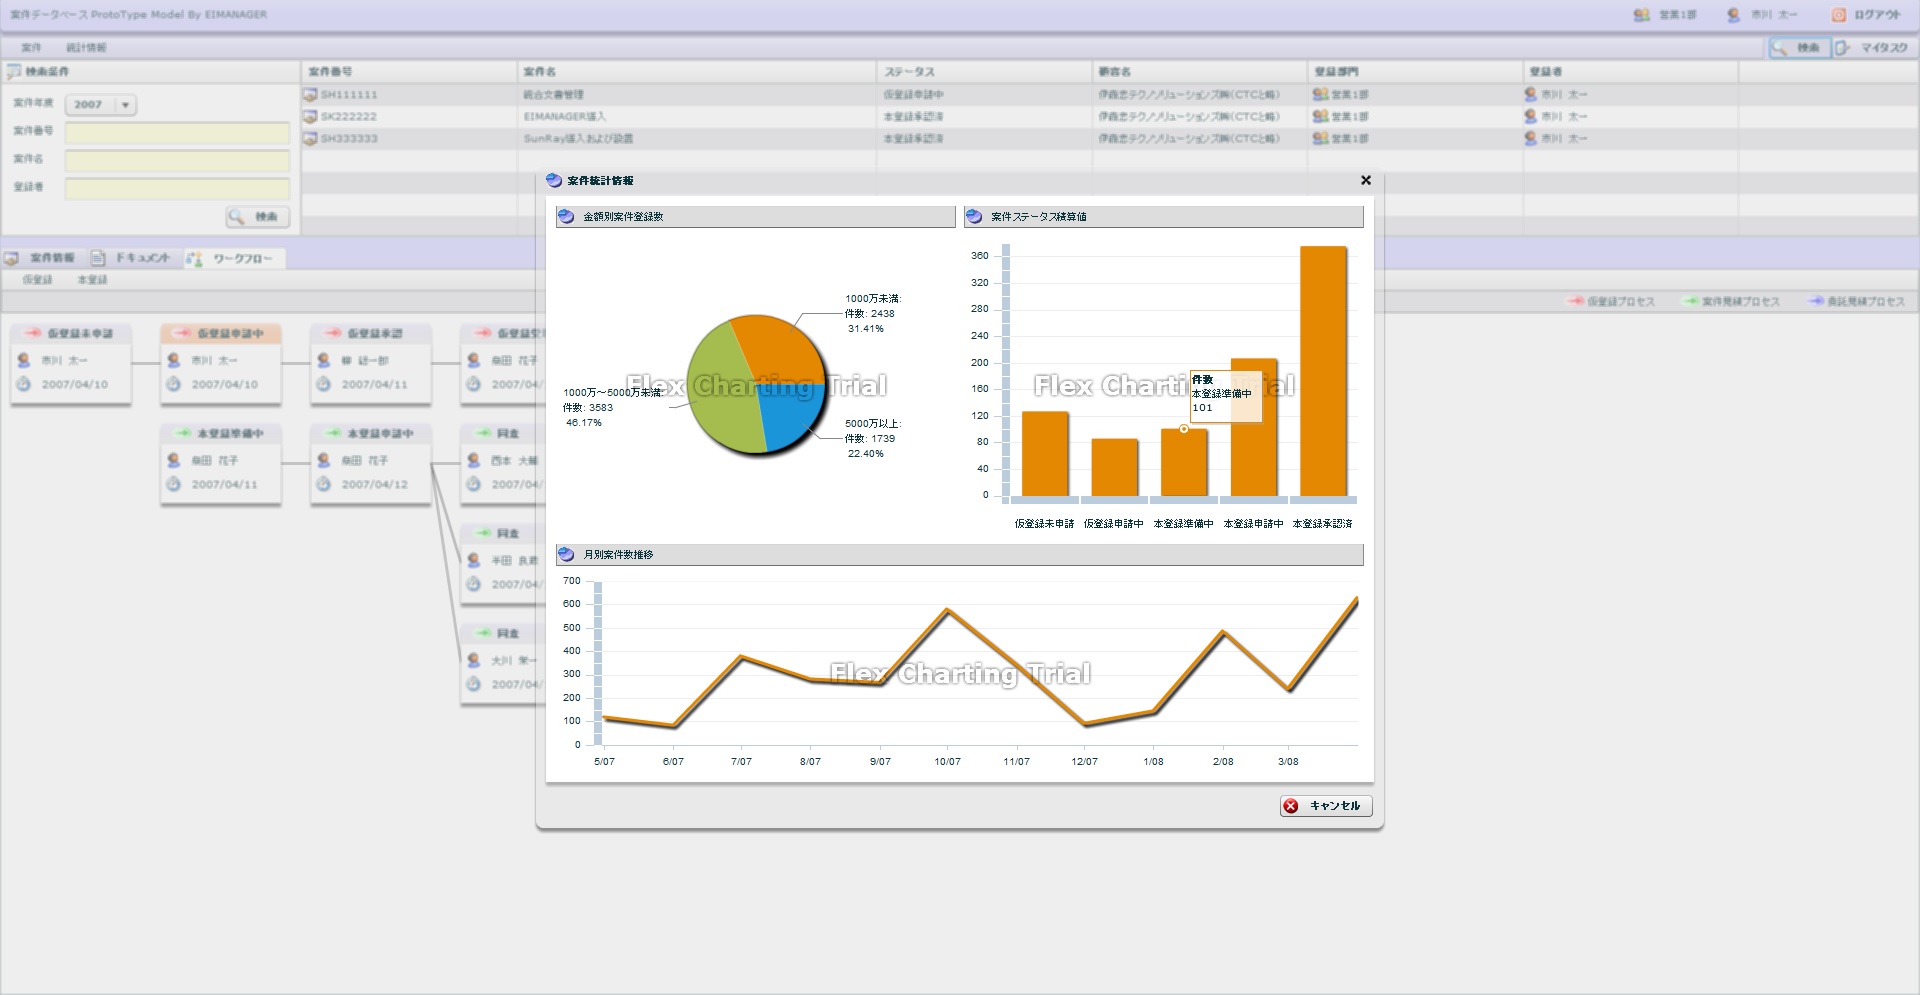Click the logout icon next to ログアウト
The width and height of the screenshot is (1920, 995).
pos(1838,14)
